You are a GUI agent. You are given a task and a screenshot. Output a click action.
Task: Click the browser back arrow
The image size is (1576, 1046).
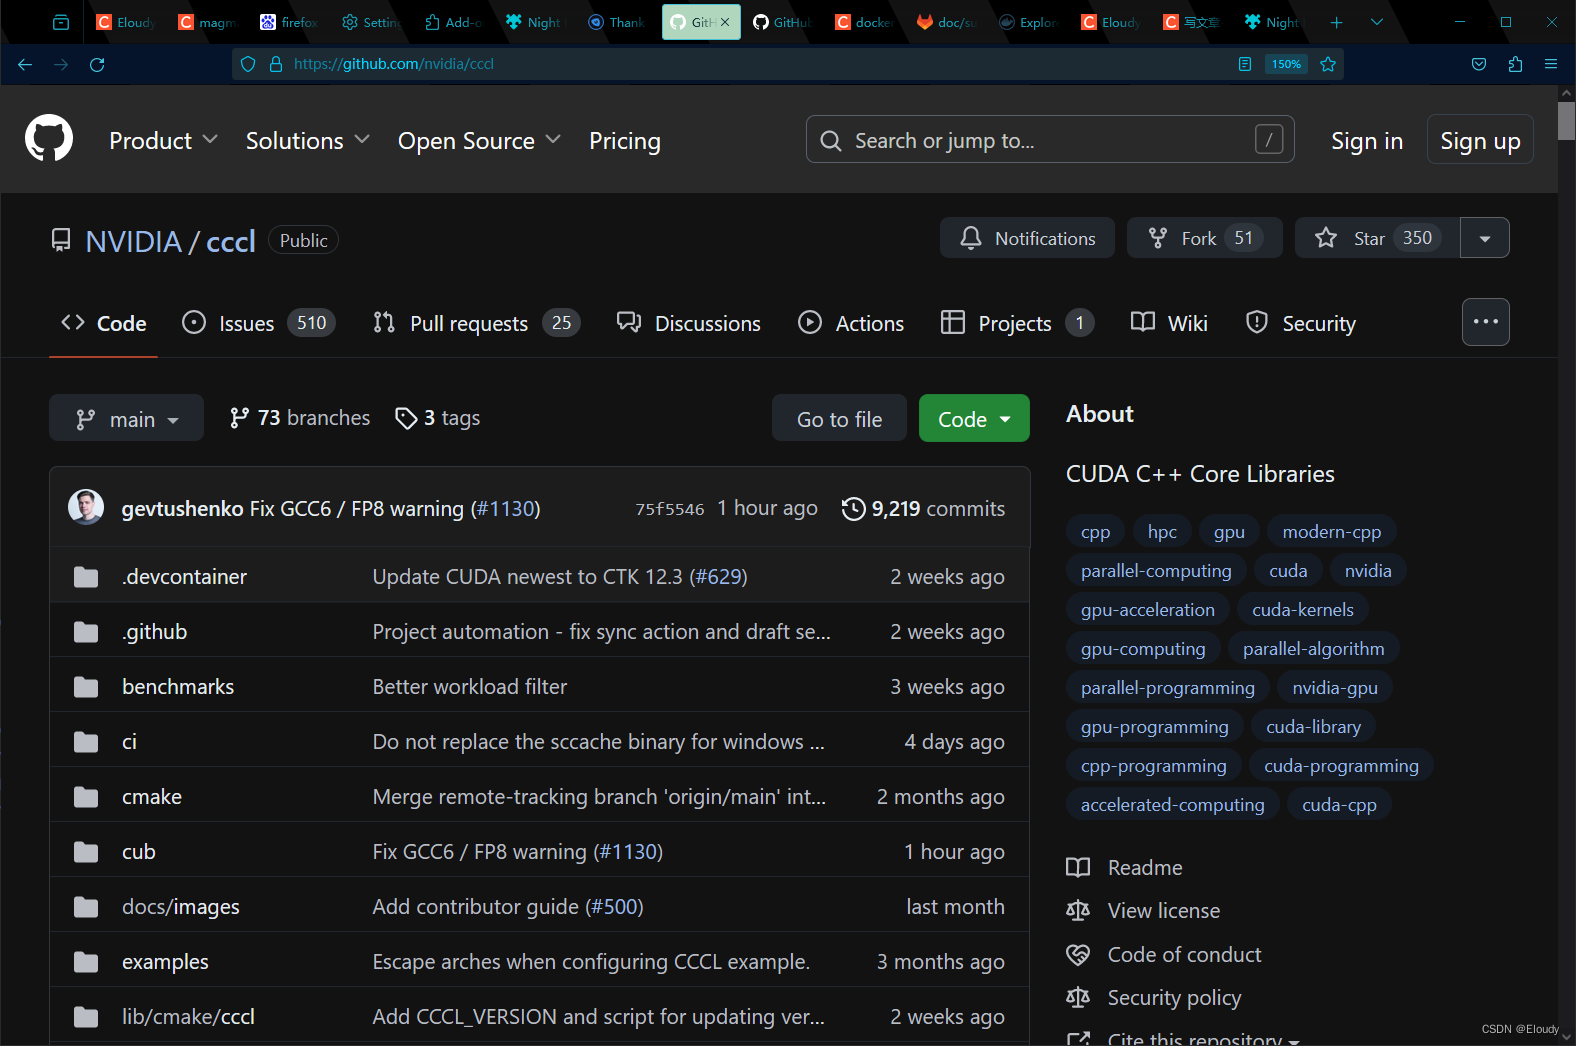tap(25, 64)
